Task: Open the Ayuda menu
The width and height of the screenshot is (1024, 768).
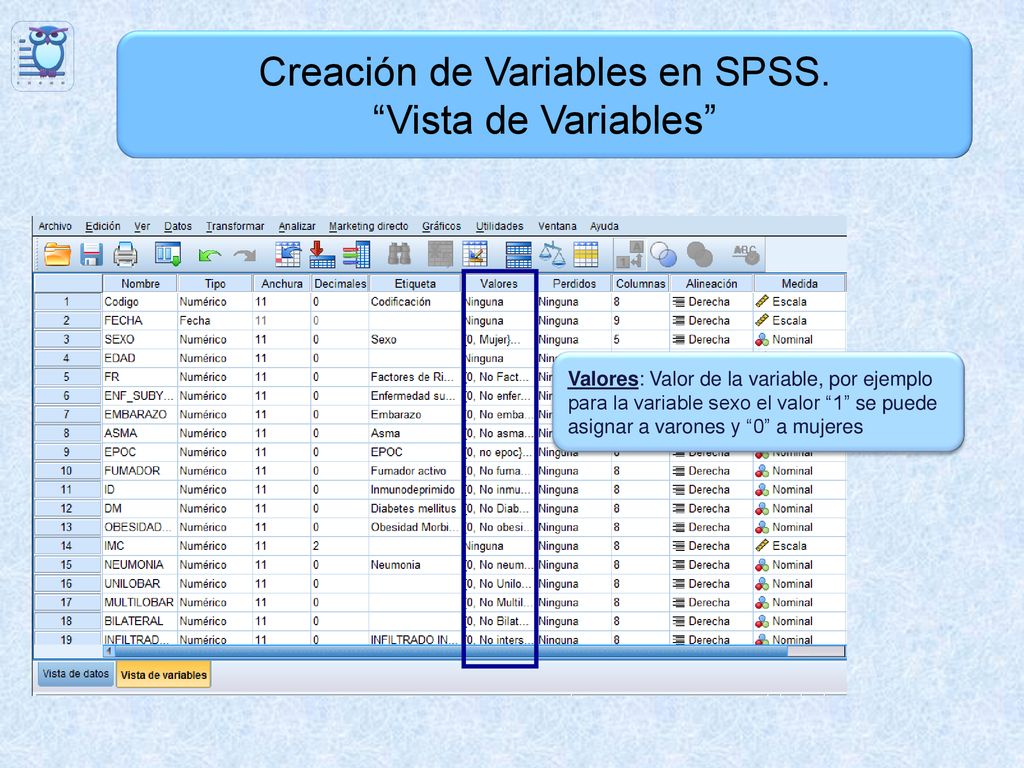Action: click(604, 226)
